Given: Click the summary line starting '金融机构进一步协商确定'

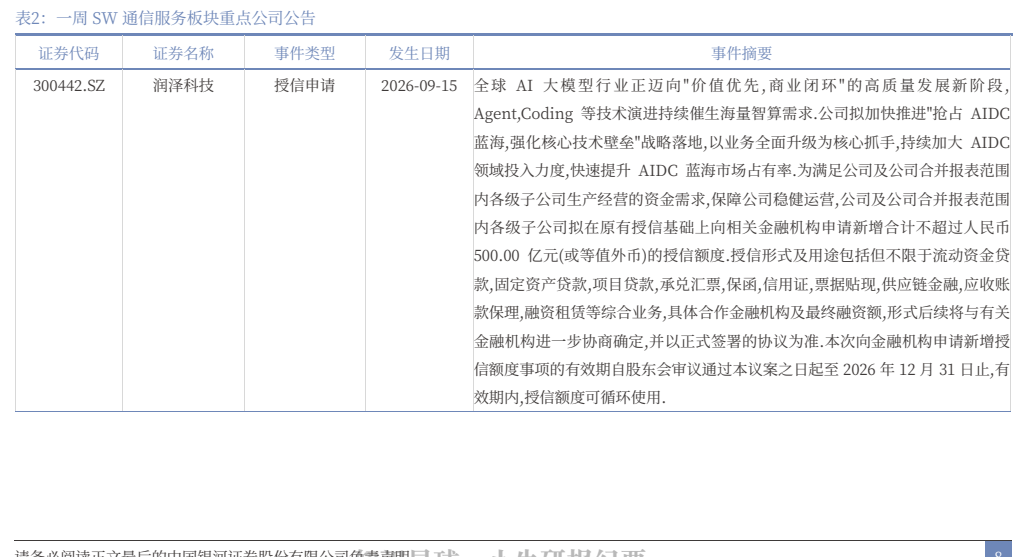Looking at the screenshot, I should (x=741, y=341).
